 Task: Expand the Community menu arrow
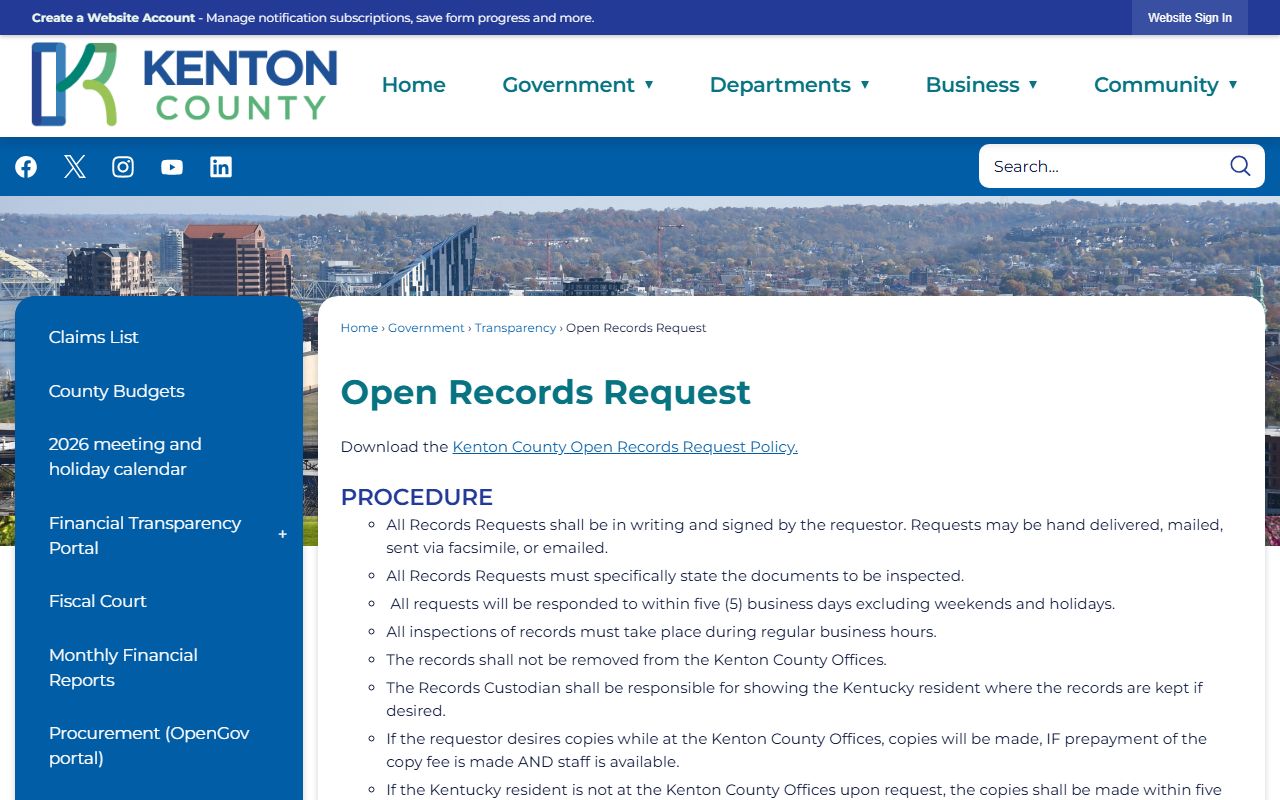pos(1233,85)
